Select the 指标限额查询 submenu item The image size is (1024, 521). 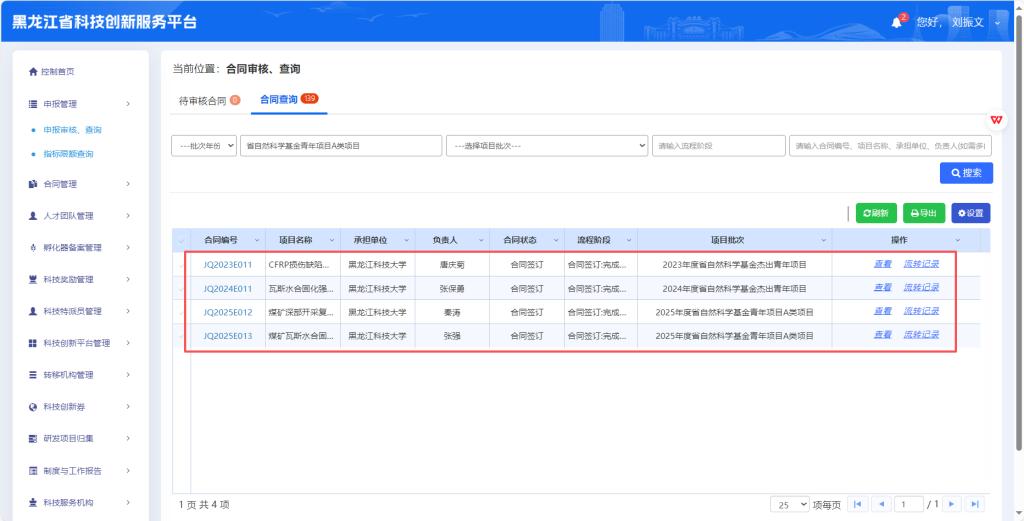[68, 154]
